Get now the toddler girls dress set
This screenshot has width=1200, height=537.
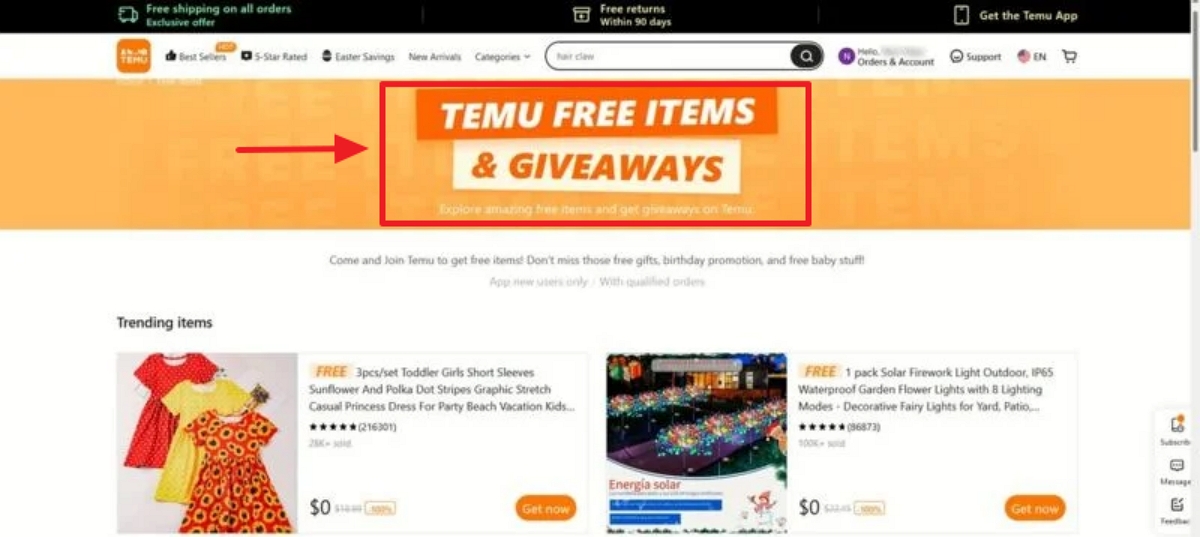[x=546, y=508]
